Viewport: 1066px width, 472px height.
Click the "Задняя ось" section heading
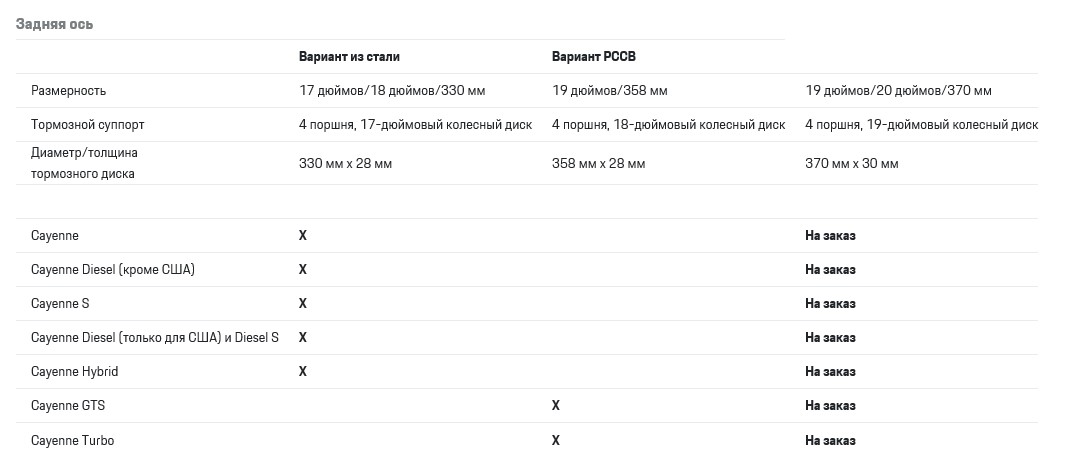click(55, 23)
